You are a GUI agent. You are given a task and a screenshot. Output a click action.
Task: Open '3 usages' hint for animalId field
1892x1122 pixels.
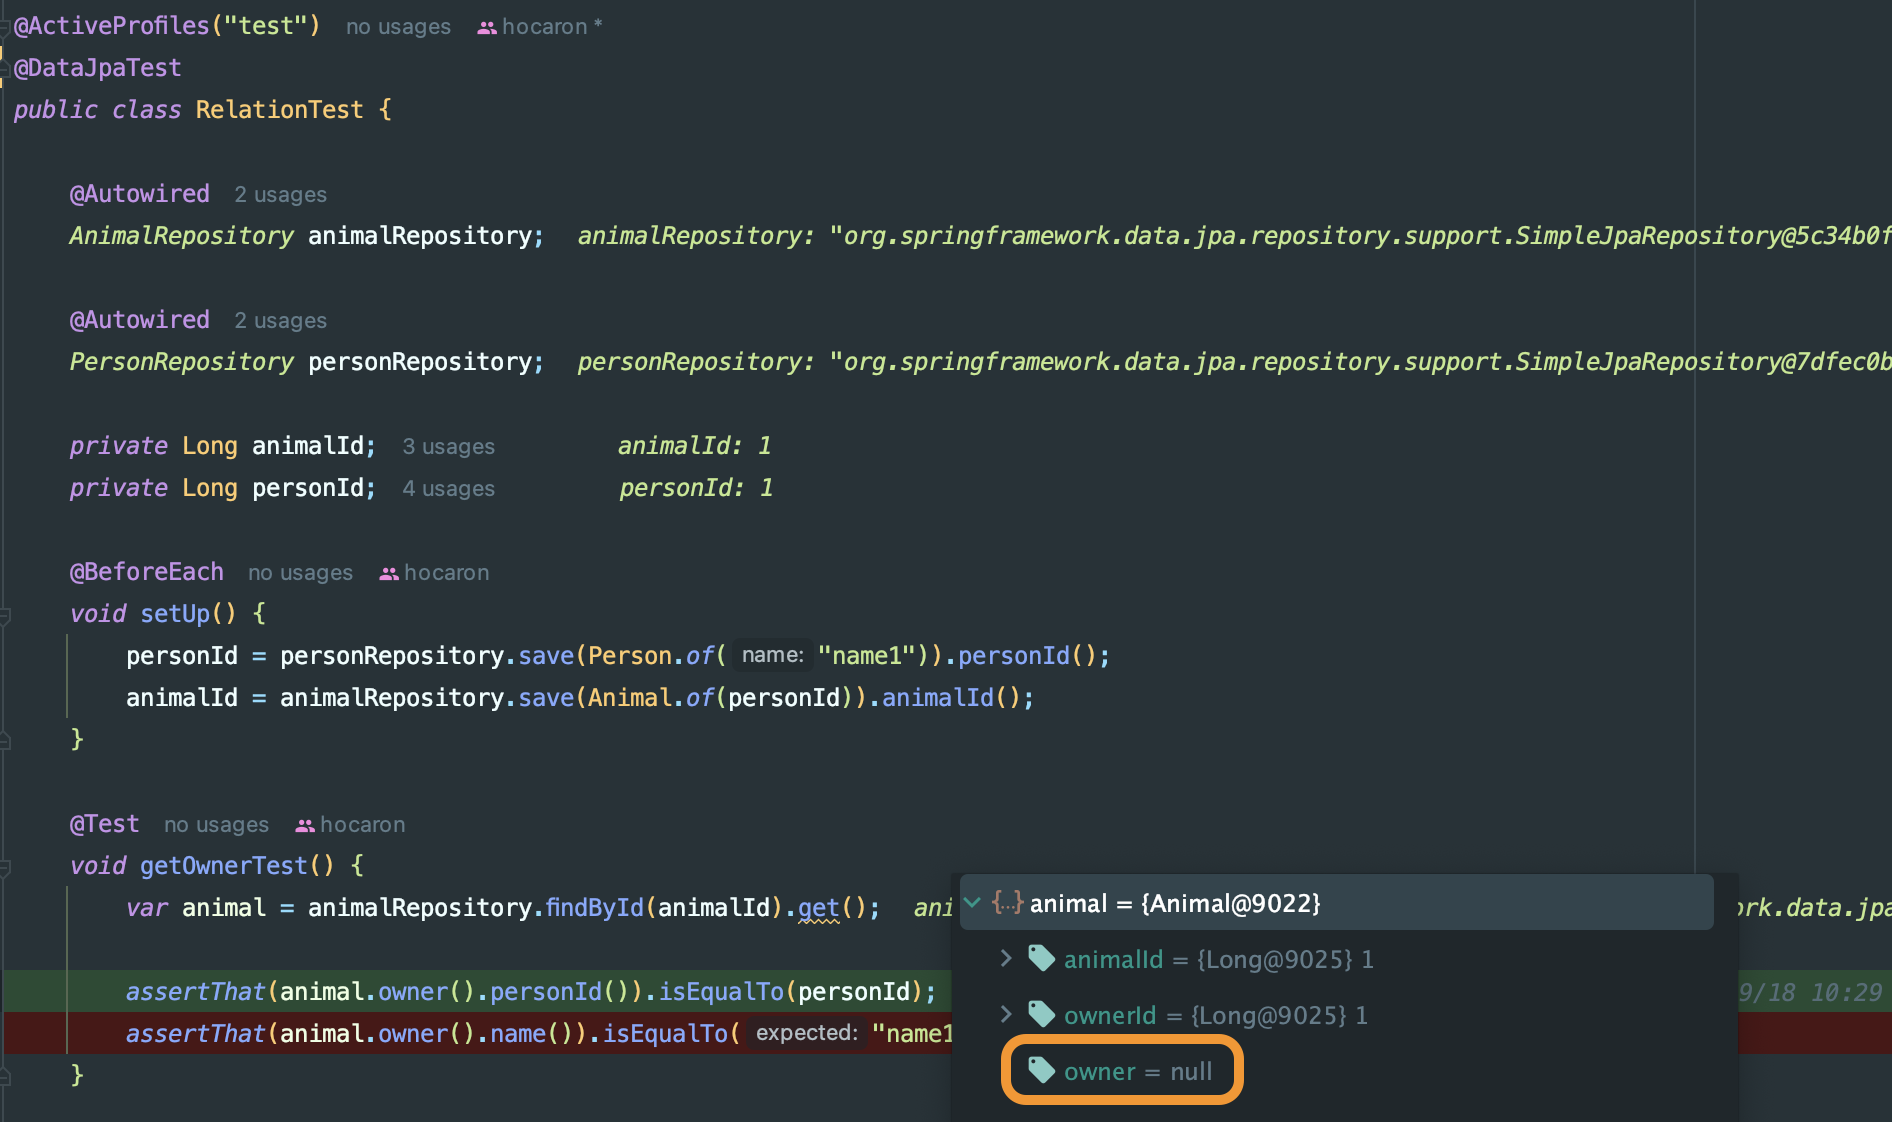tap(448, 446)
